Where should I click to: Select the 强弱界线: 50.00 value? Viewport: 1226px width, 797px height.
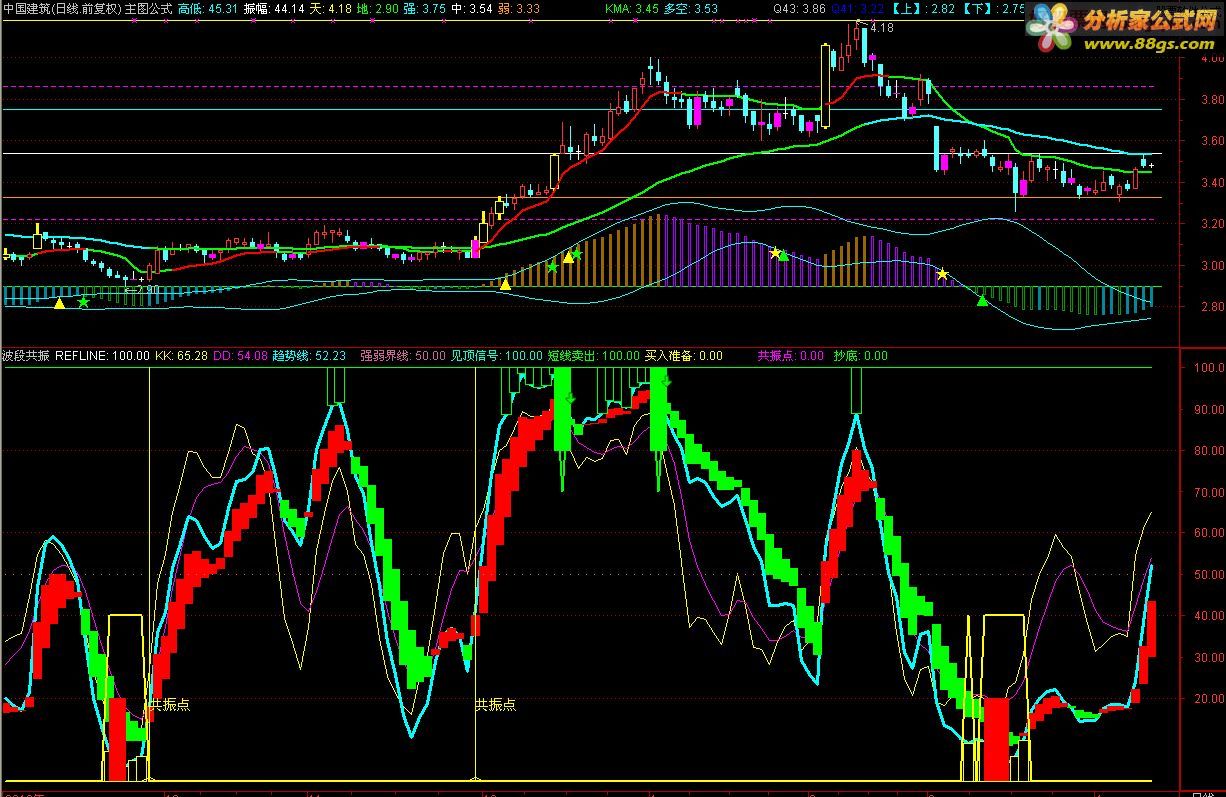coord(403,355)
